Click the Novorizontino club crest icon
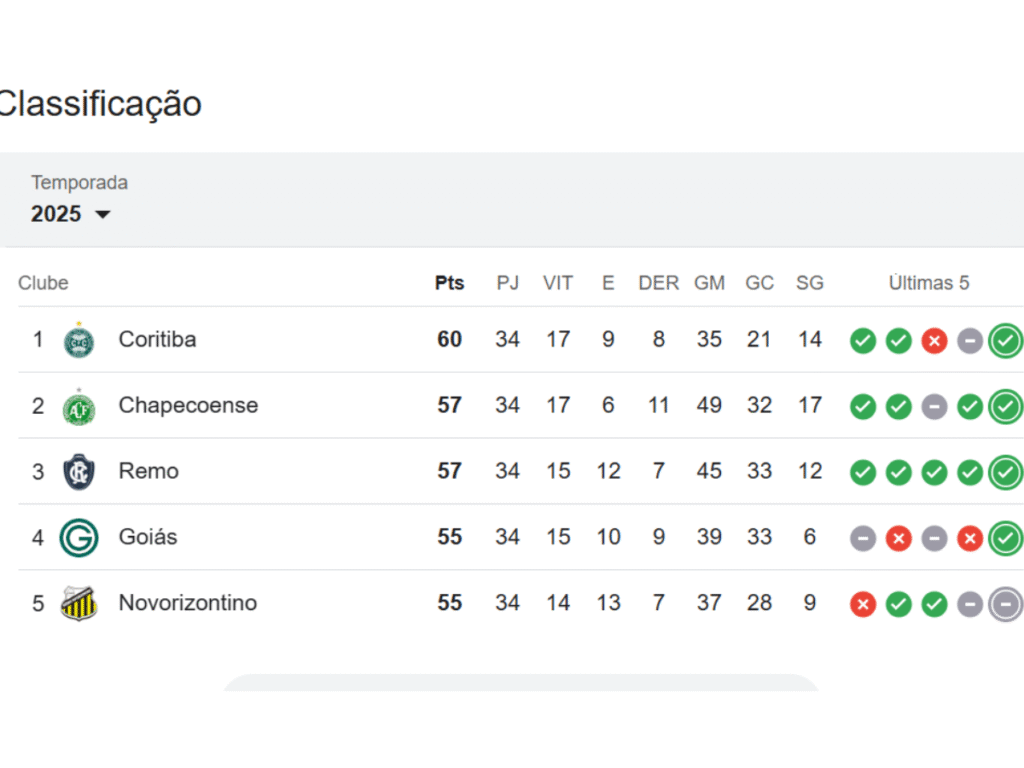The height and width of the screenshot is (768, 1024). 79,604
